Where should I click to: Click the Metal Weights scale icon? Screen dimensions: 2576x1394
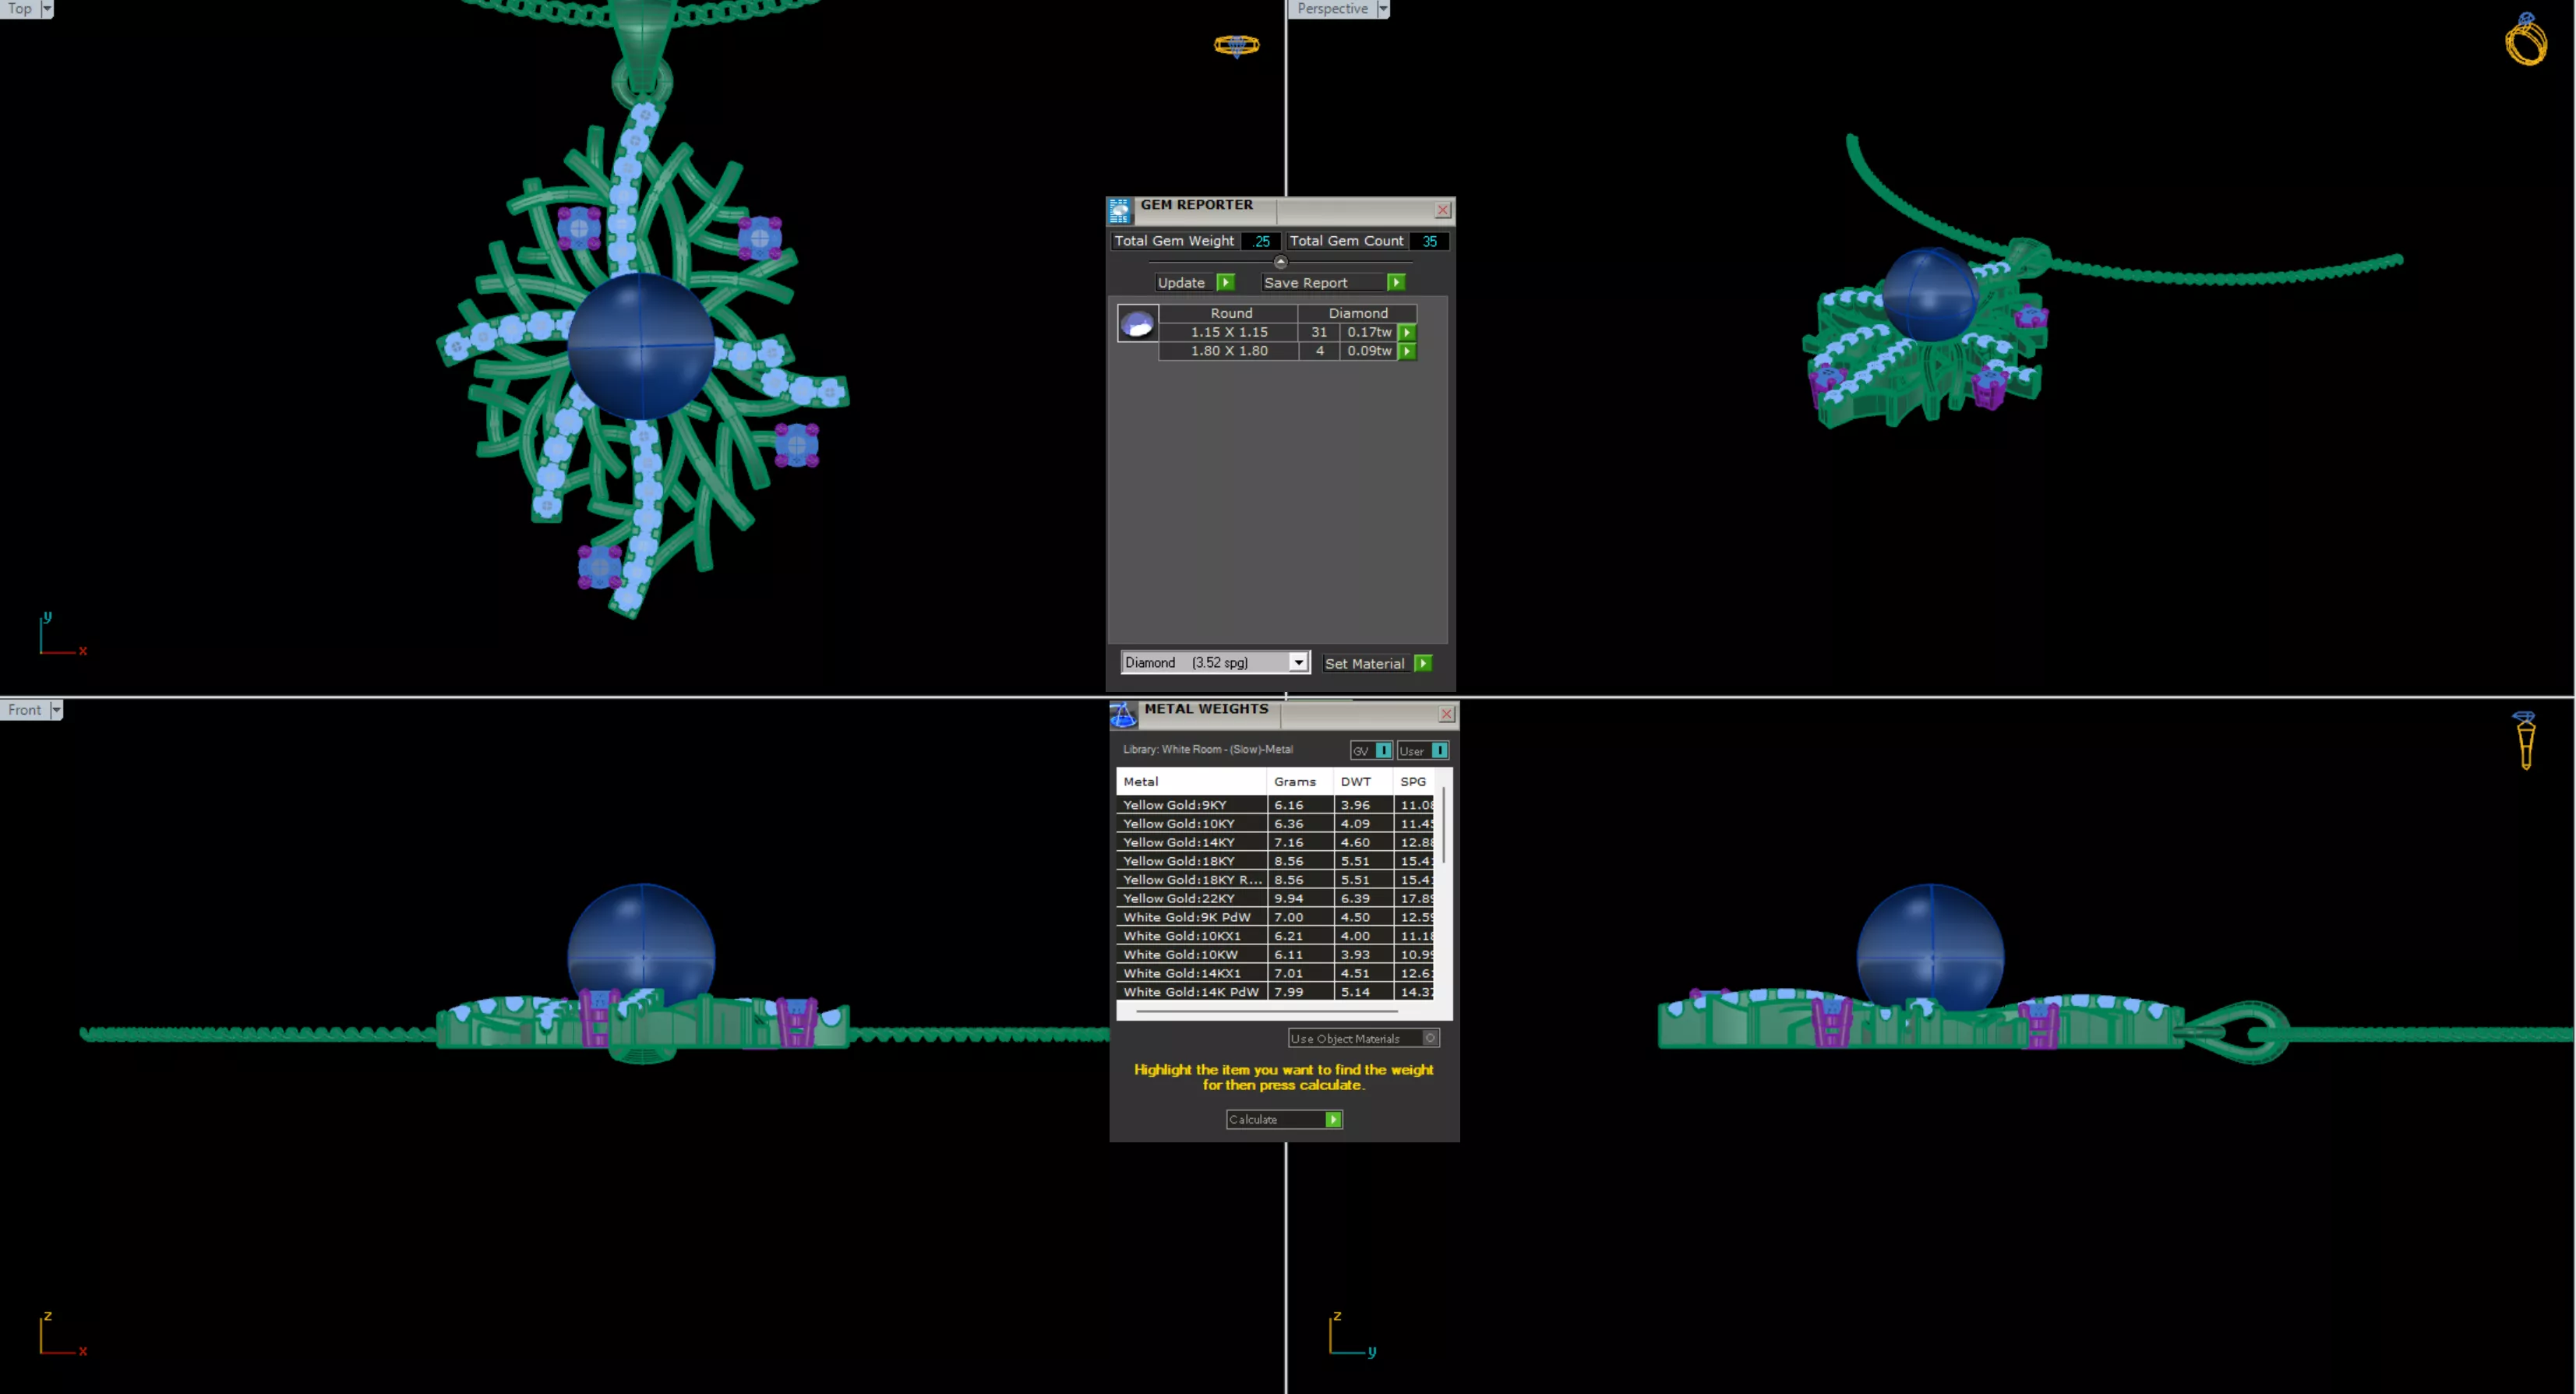pyautogui.click(x=1123, y=714)
